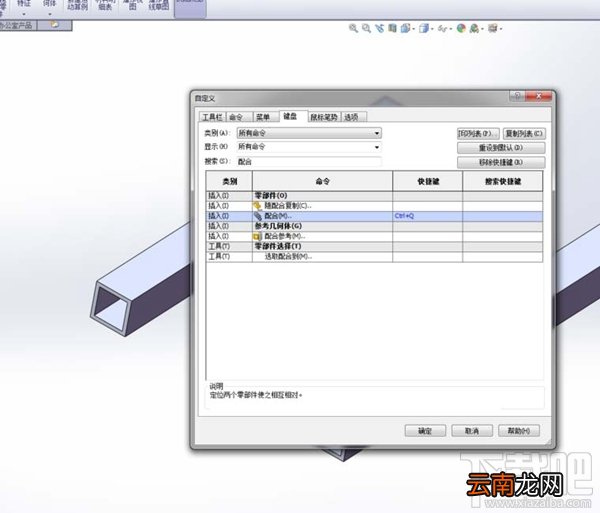600x513 pixels.
Task: Click the 参考几何体(G) group row
Action: pyautogui.click(x=374, y=226)
